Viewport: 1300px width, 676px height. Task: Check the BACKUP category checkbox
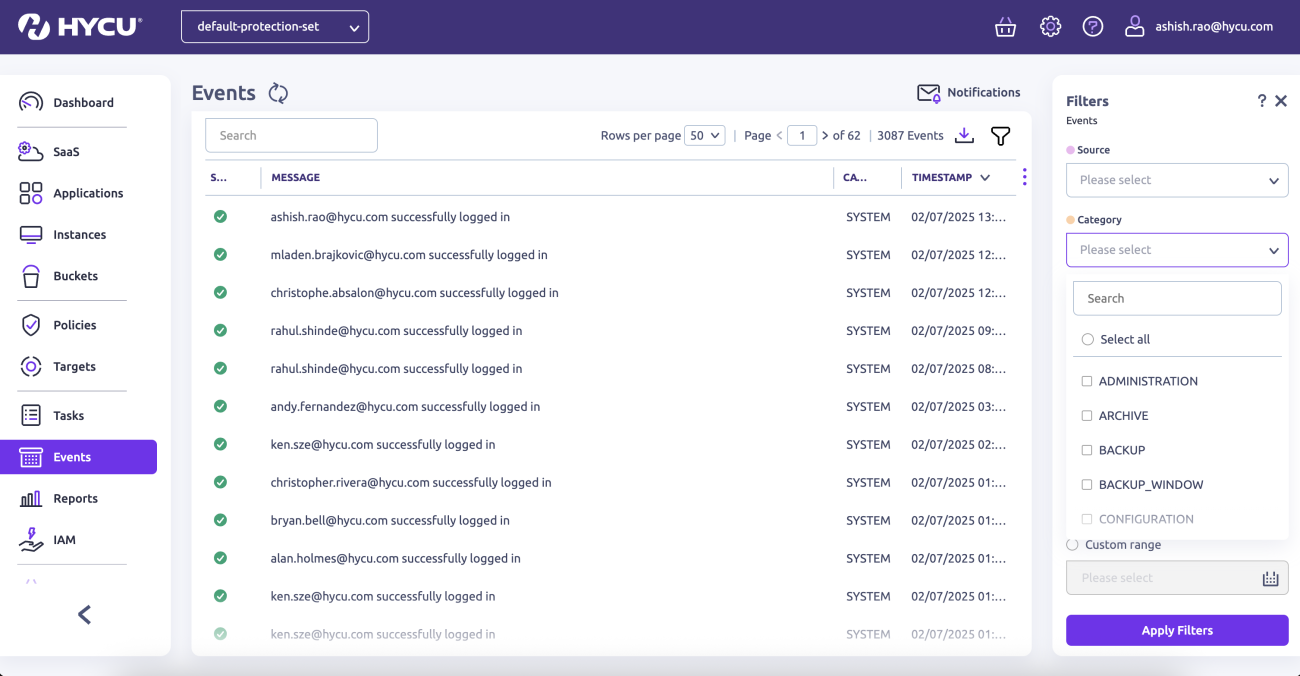pyautogui.click(x=1087, y=450)
